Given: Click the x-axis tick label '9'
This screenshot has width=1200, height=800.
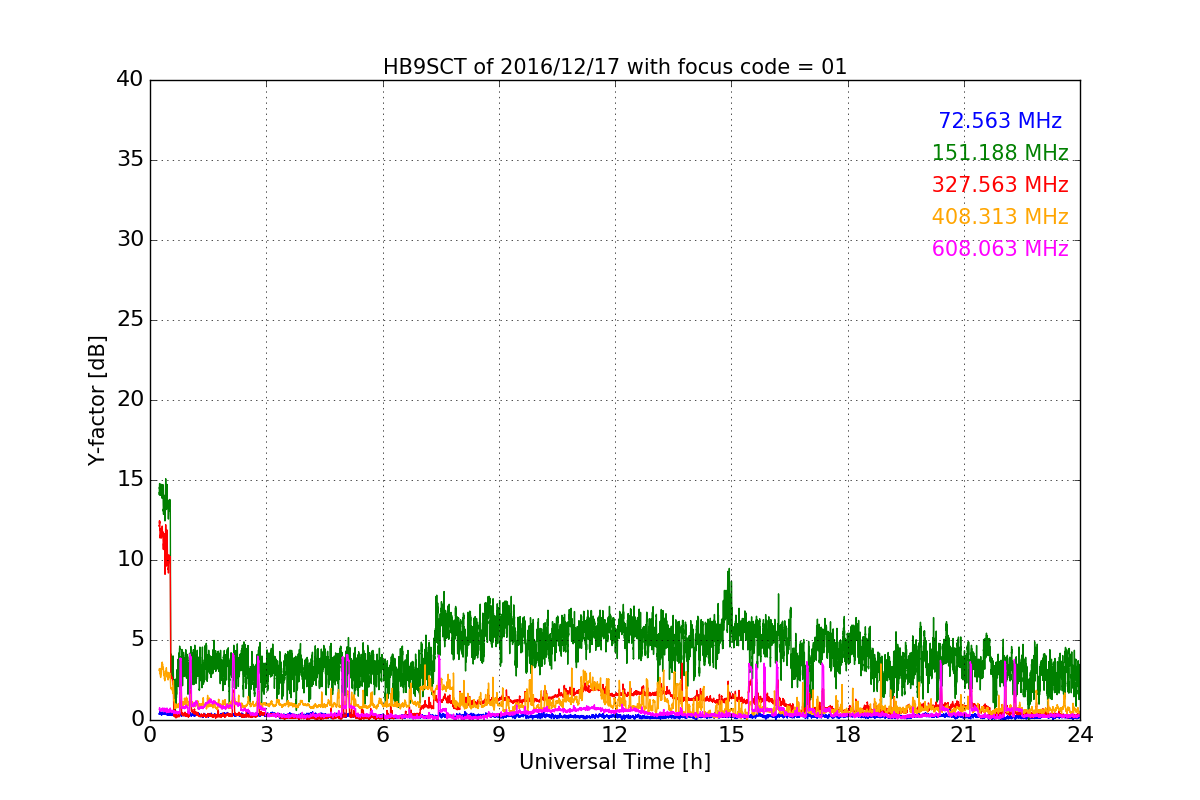Looking at the screenshot, I should 499,734.
